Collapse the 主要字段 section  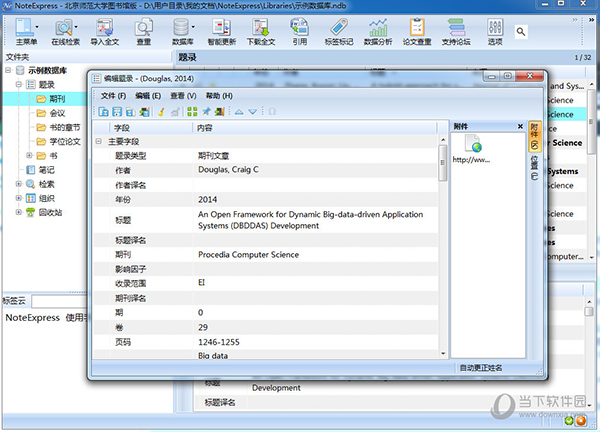(99, 142)
